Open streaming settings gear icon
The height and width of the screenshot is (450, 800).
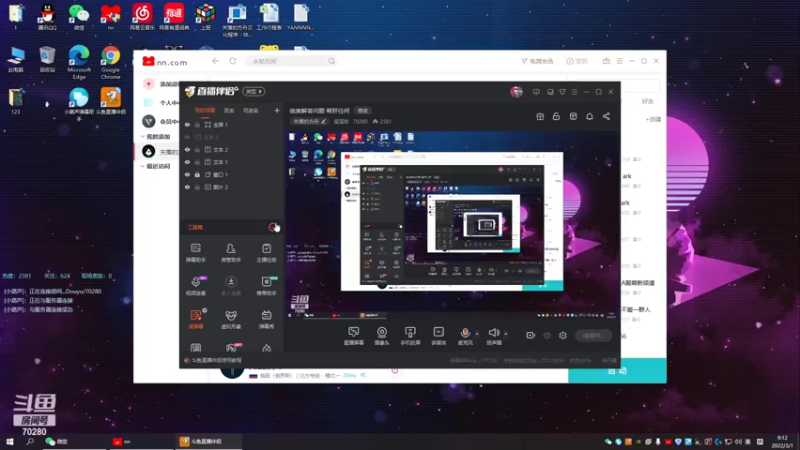[563, 336]
